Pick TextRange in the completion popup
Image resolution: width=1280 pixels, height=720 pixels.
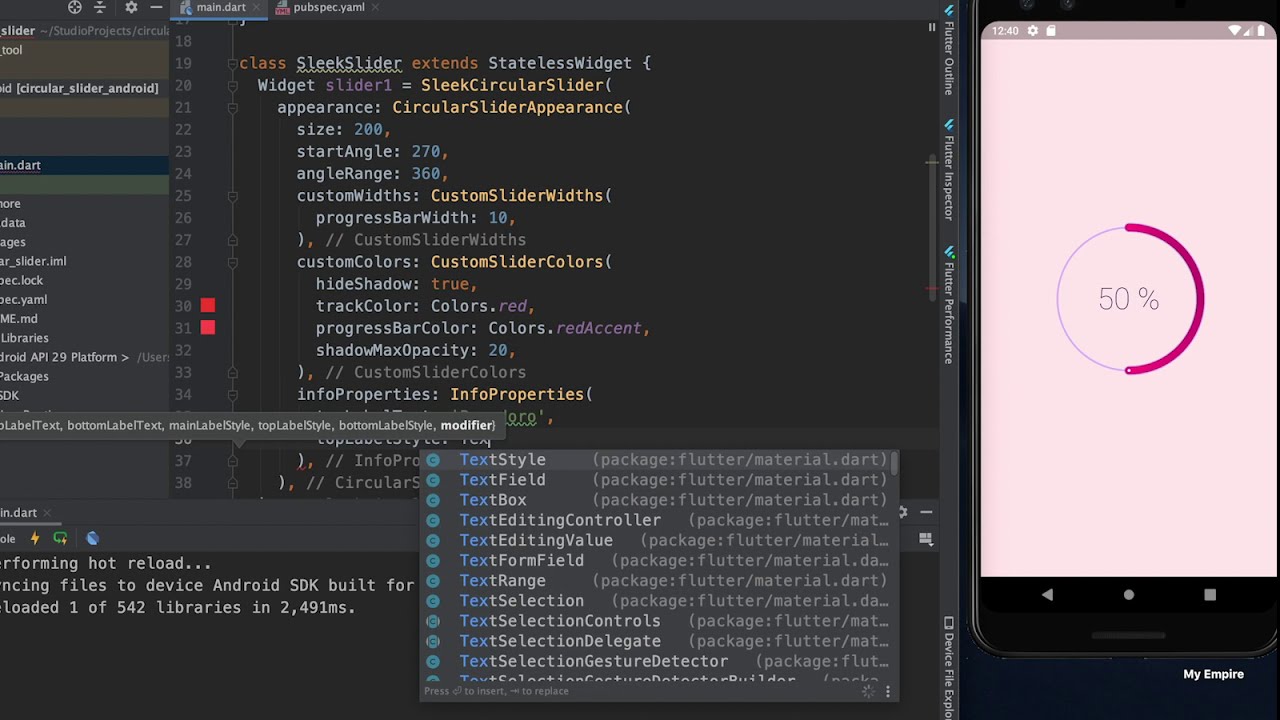[658, 581]
